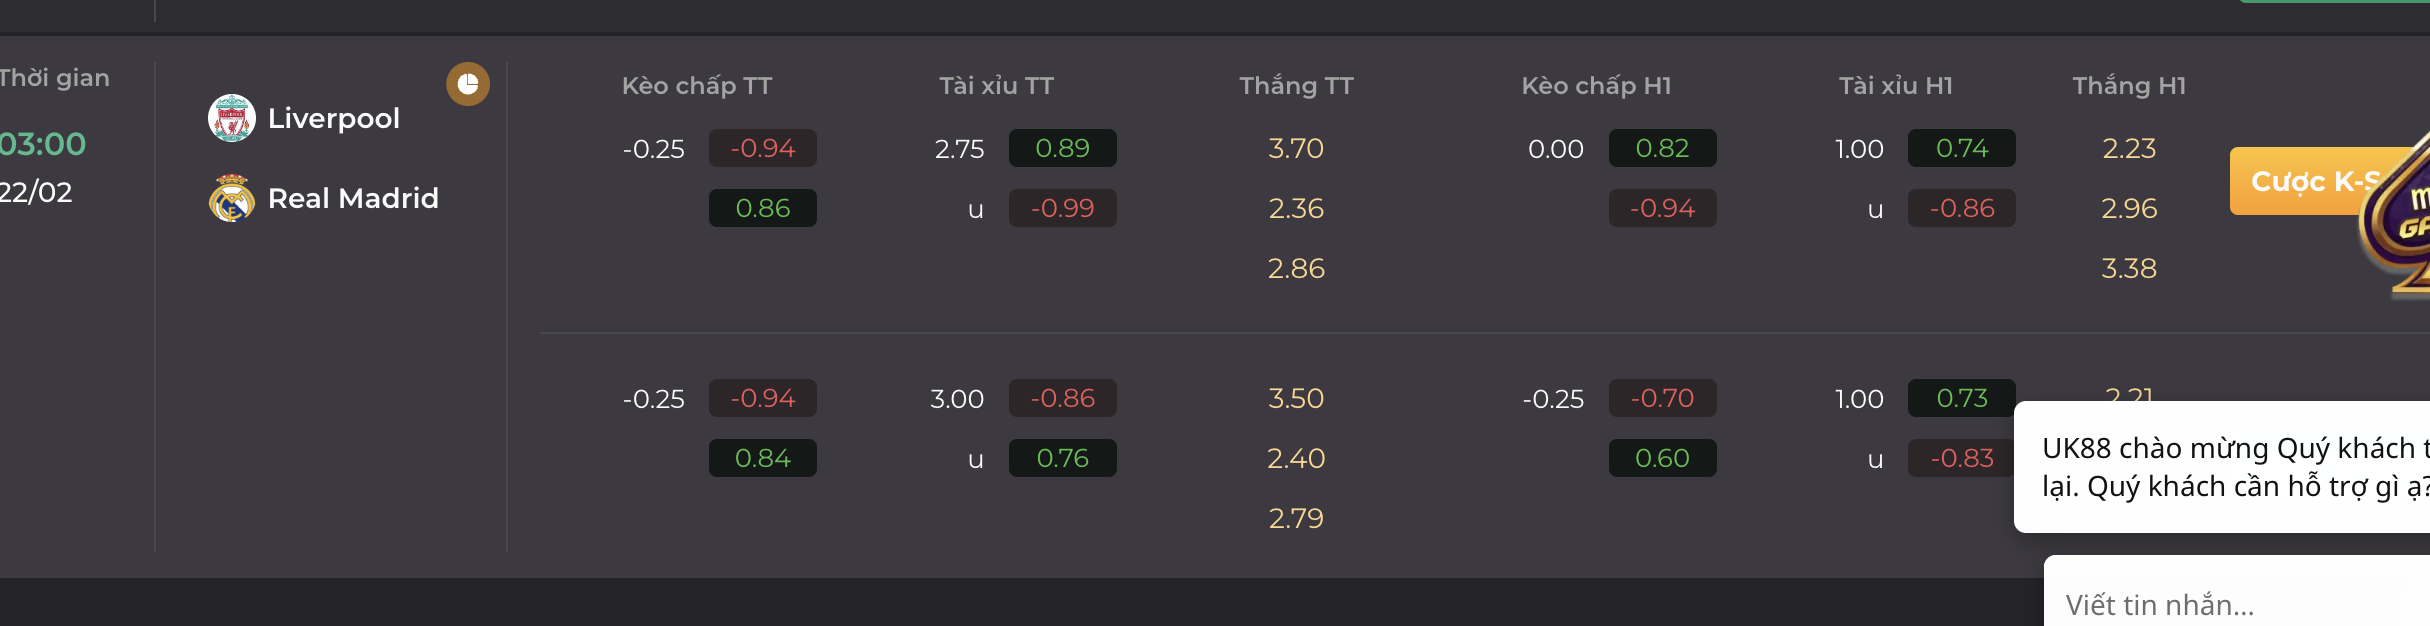Image resolution: width=2430 pixels, height=626 pixels.
Task: Open the UK88 chat greeting bubble
Action: pyautogui.click(x=2222, y=467)
